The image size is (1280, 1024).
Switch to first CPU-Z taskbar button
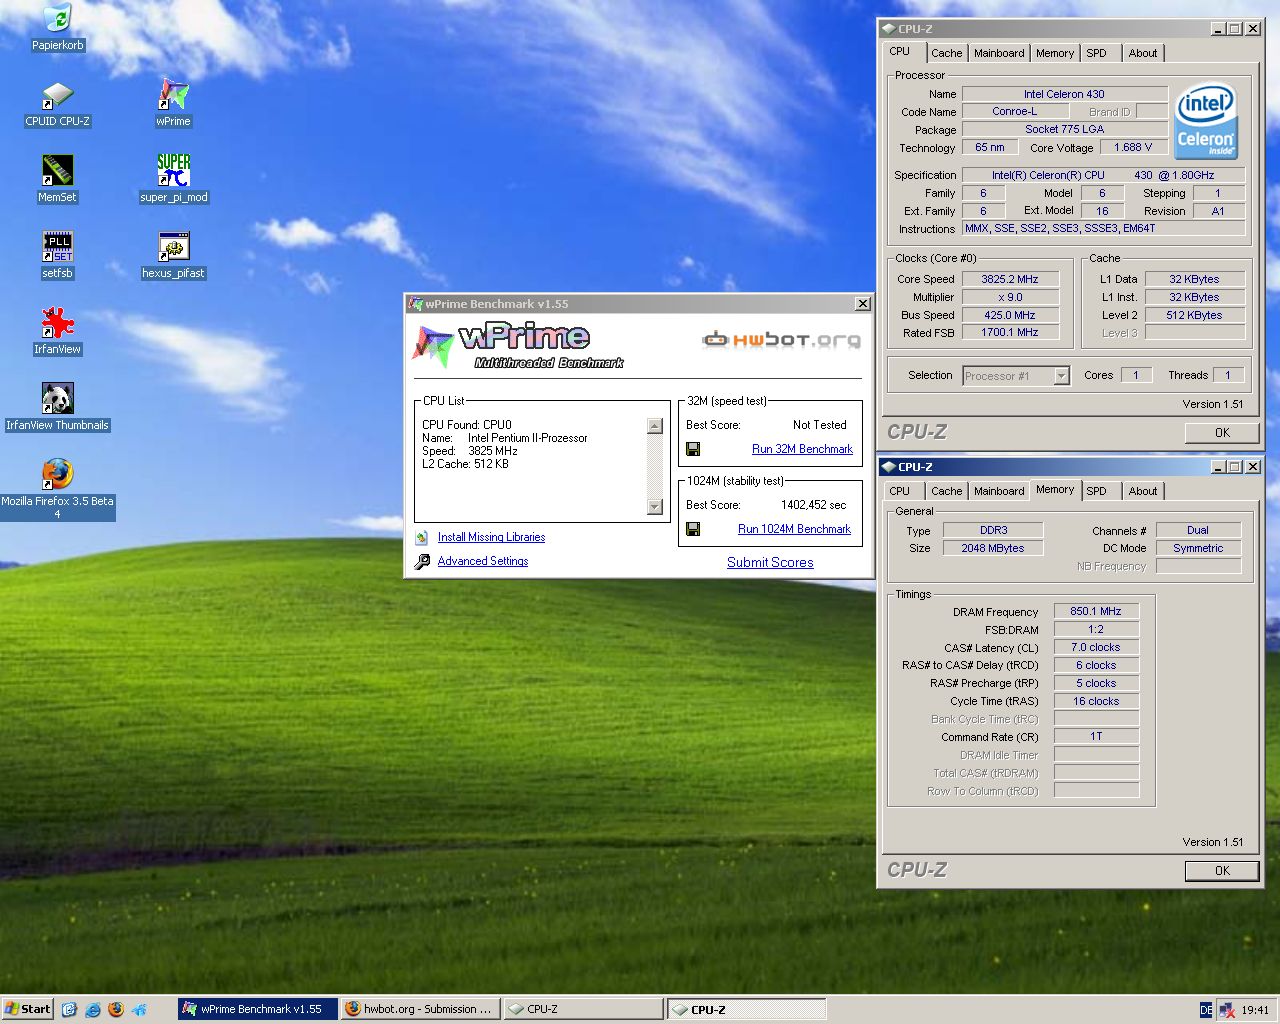583,1009
